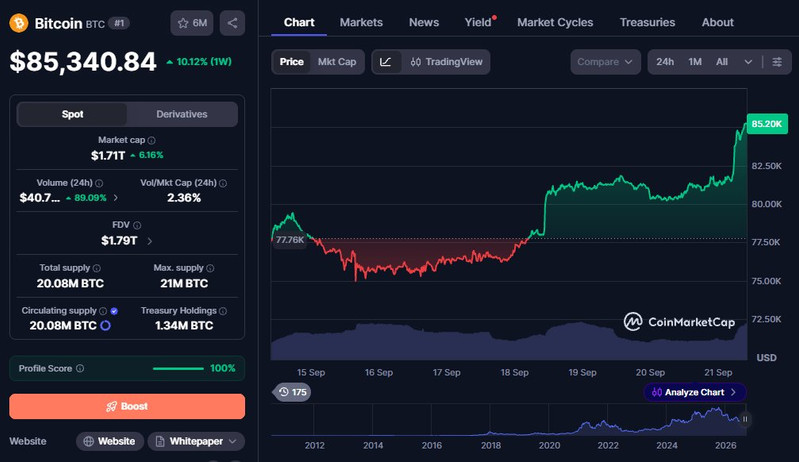Click $1.79T FDV value
The width and height of the screenshot is (799, 462).
click(x=119, y=240)
